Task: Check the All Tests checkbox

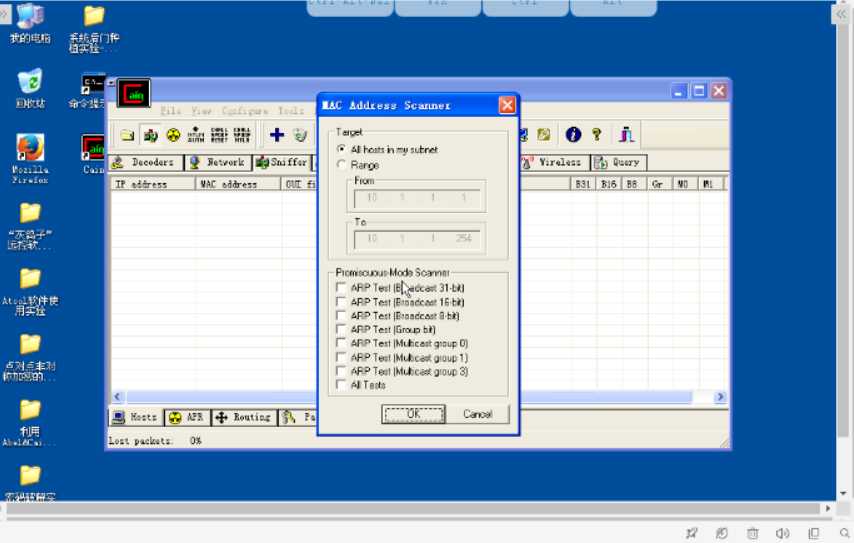Action: (341, 385)
